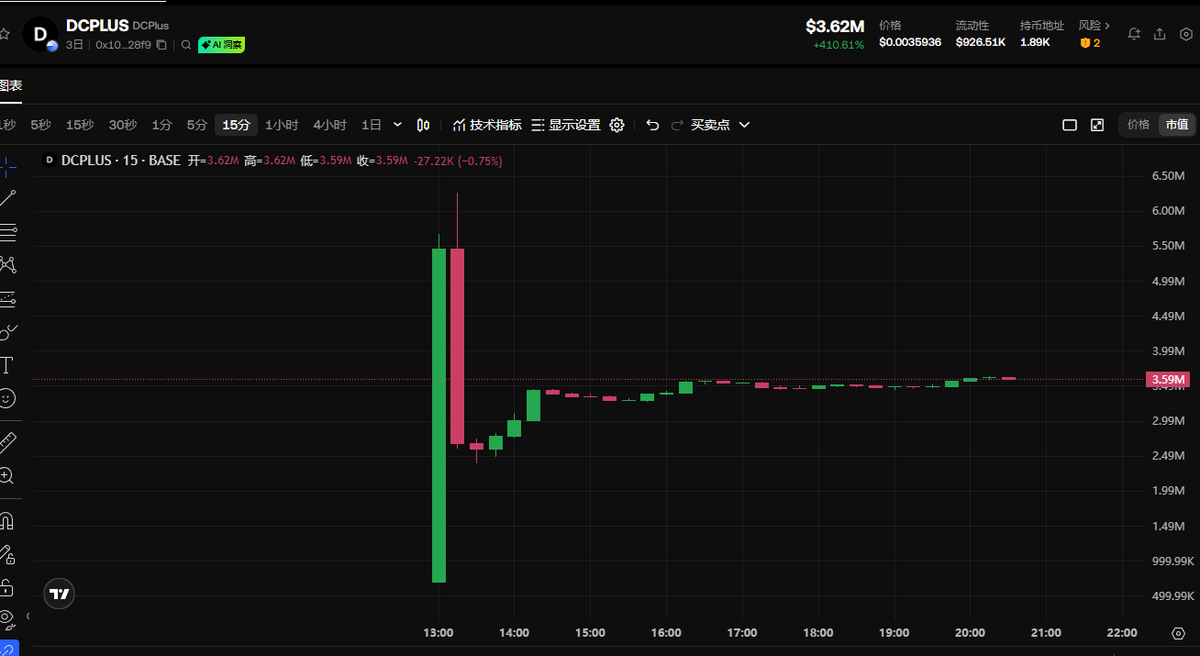The image size is (1200, 656).
Task: Click the 3.59M current price label
Action: 1169,380
